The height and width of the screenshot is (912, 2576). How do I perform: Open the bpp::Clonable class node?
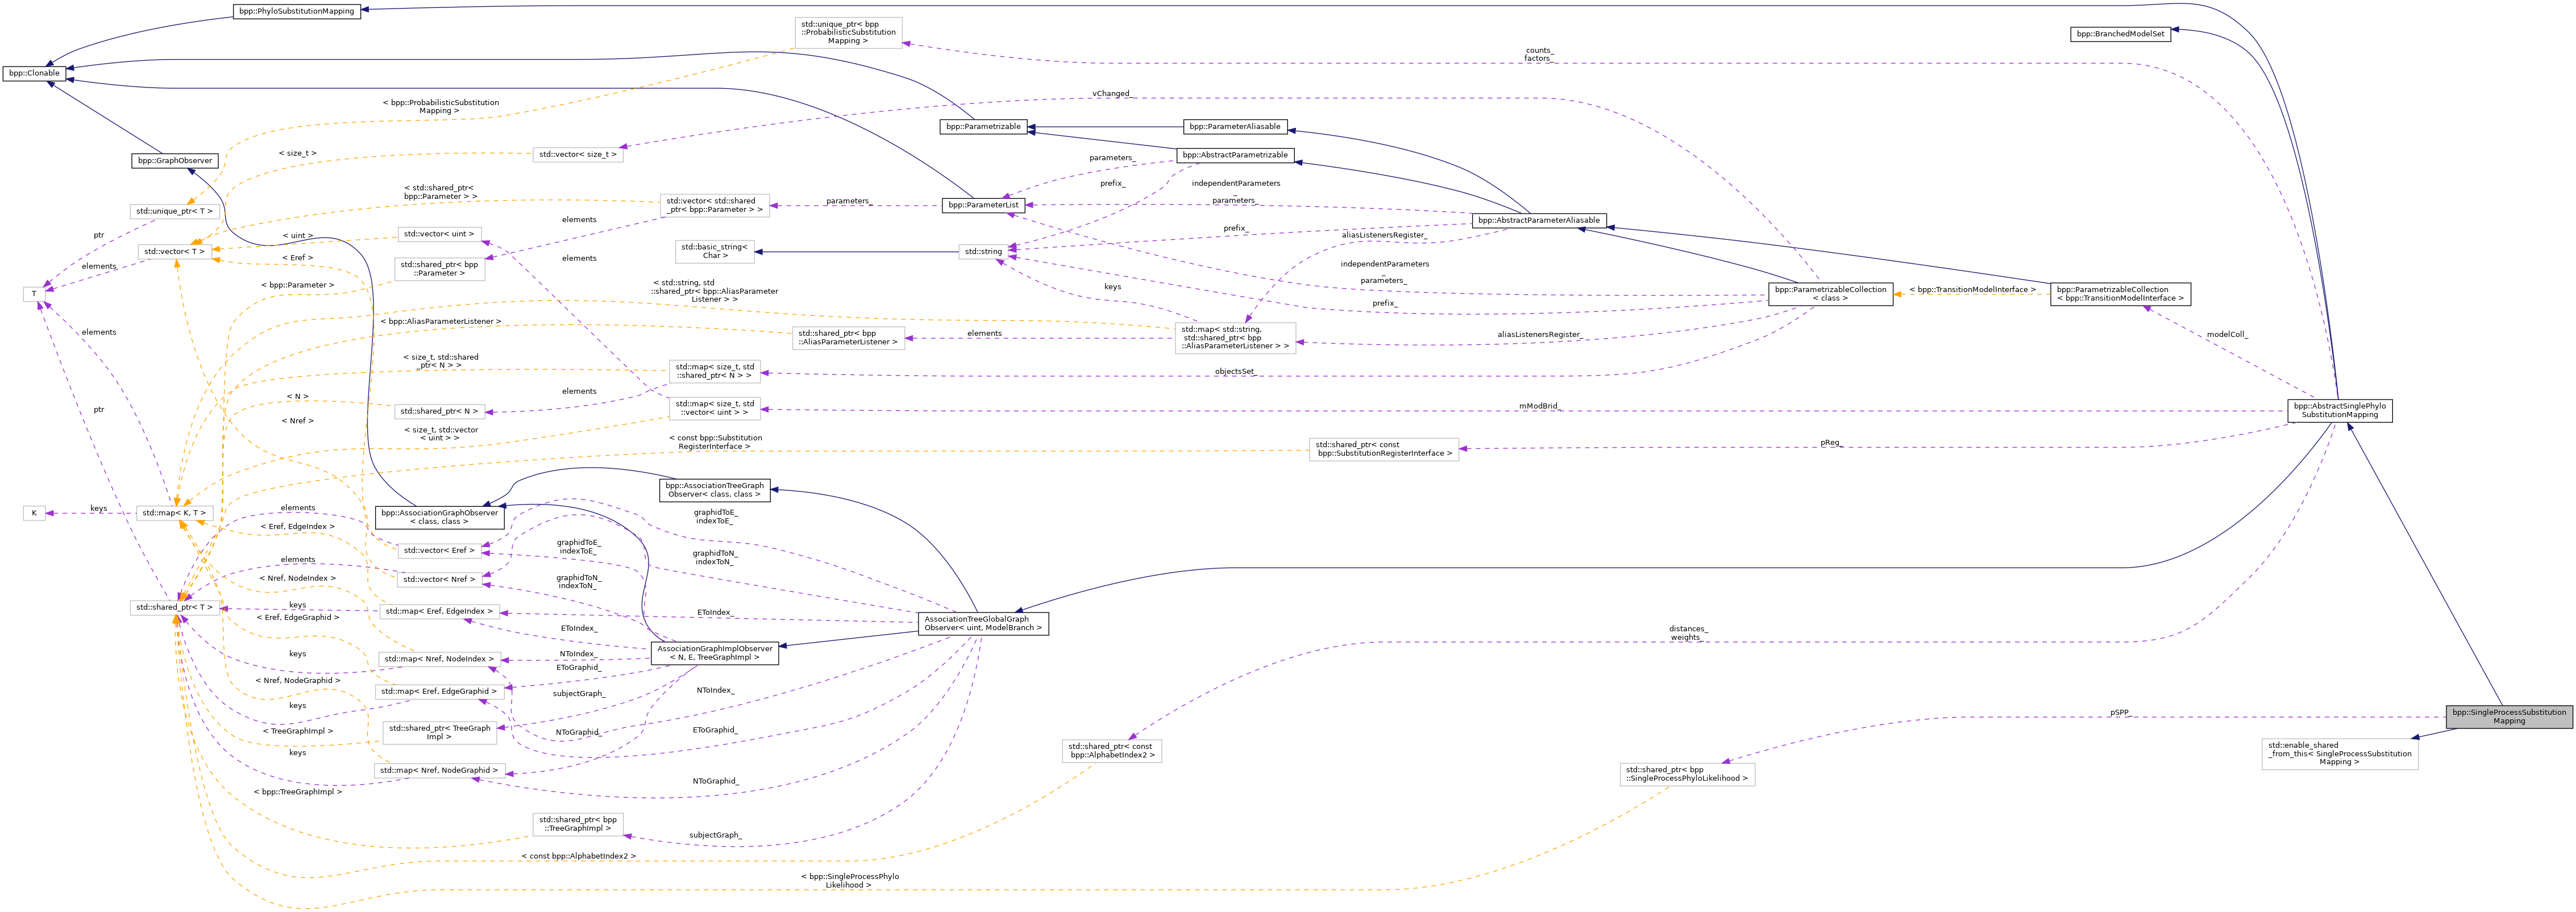(34, 73)
